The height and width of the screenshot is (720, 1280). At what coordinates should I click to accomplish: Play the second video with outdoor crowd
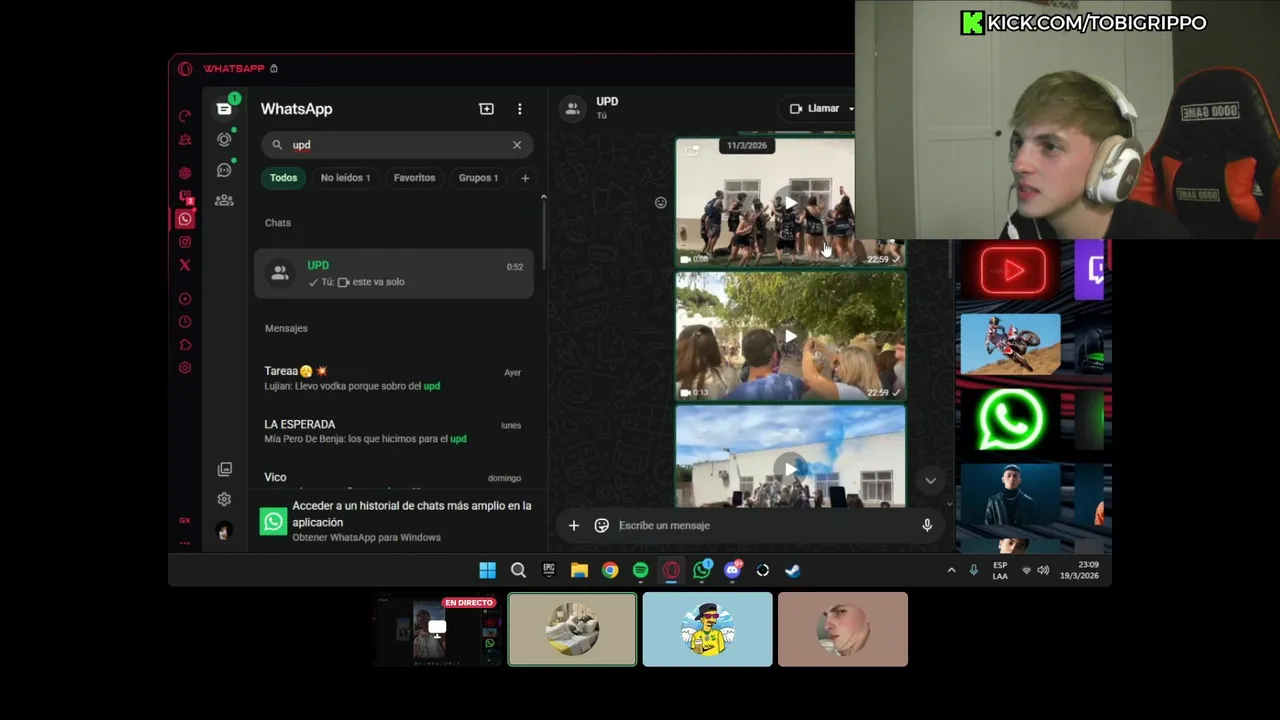click(790, 336)
